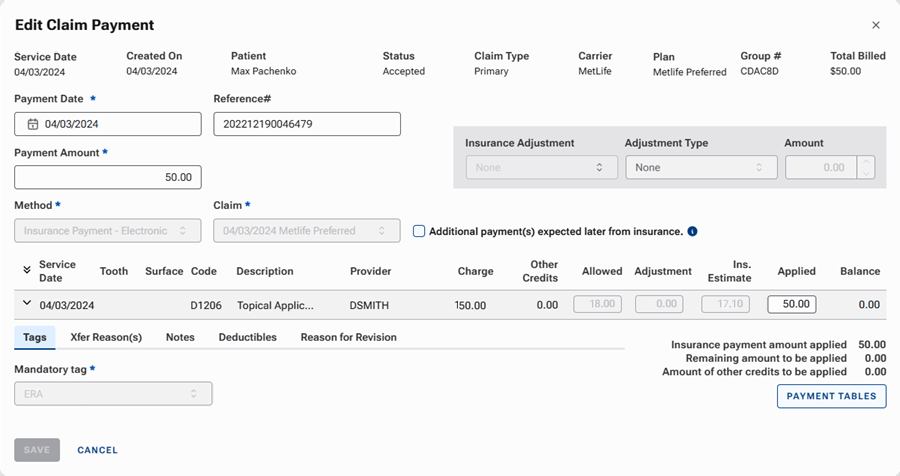Click the Applied amount field
This screenshot has height=476, width=900.
pyautogui.click(x=791, y=304)
